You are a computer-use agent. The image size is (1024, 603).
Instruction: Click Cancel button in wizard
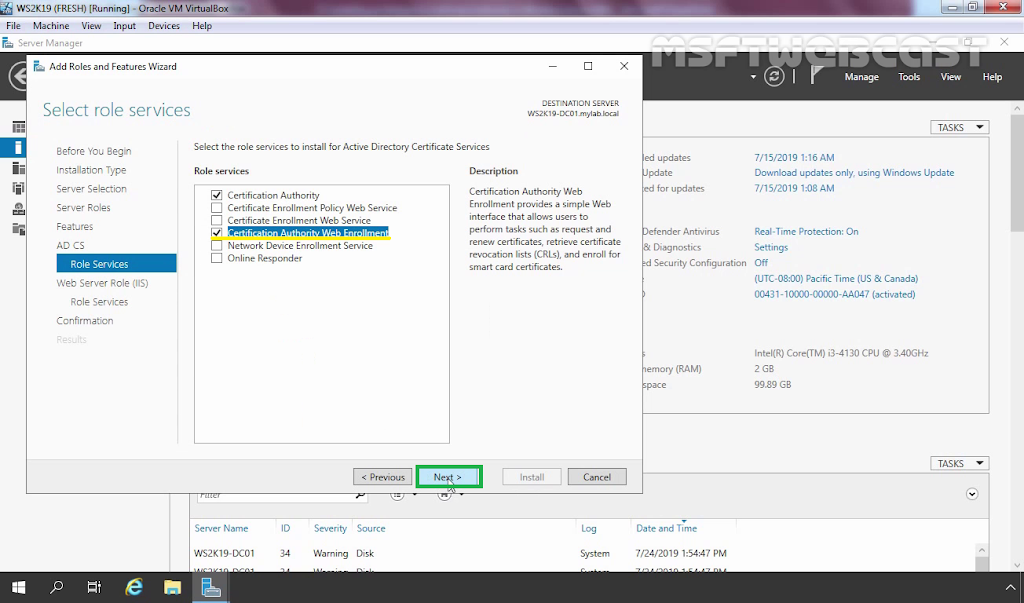[597, 477]
